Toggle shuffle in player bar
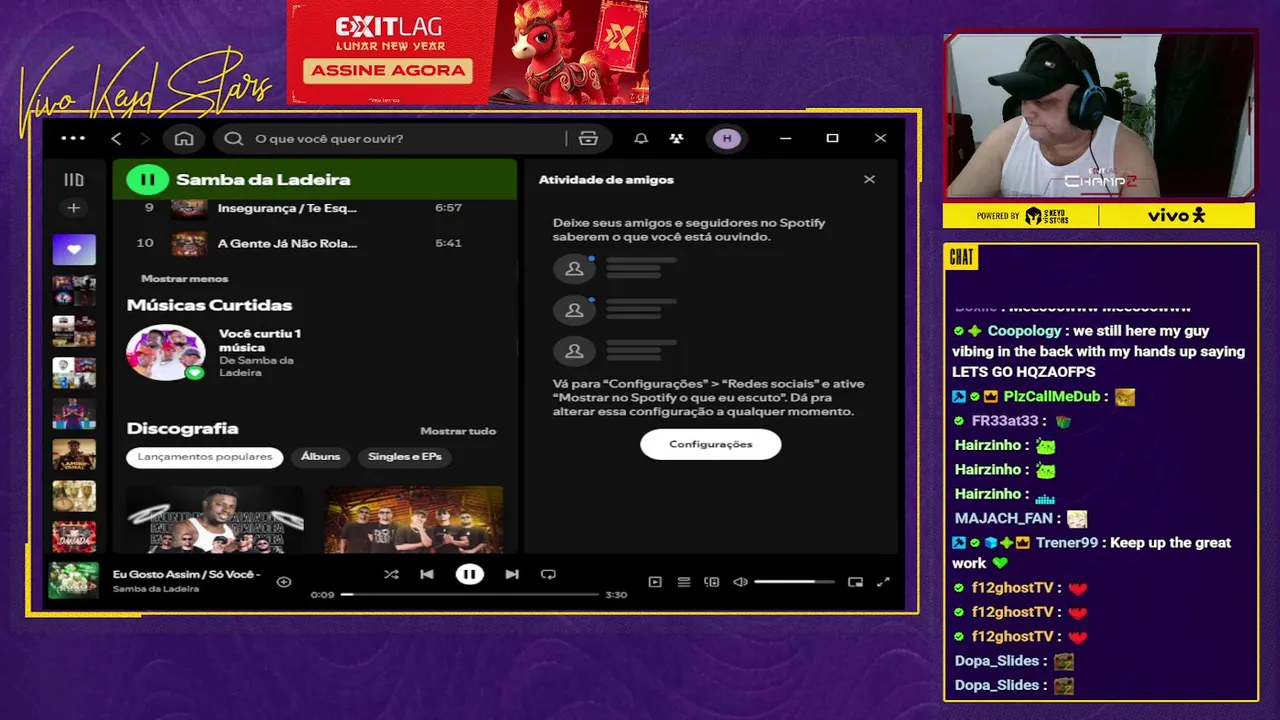The height and width of the screenshot is (720, 1280). 391,575
